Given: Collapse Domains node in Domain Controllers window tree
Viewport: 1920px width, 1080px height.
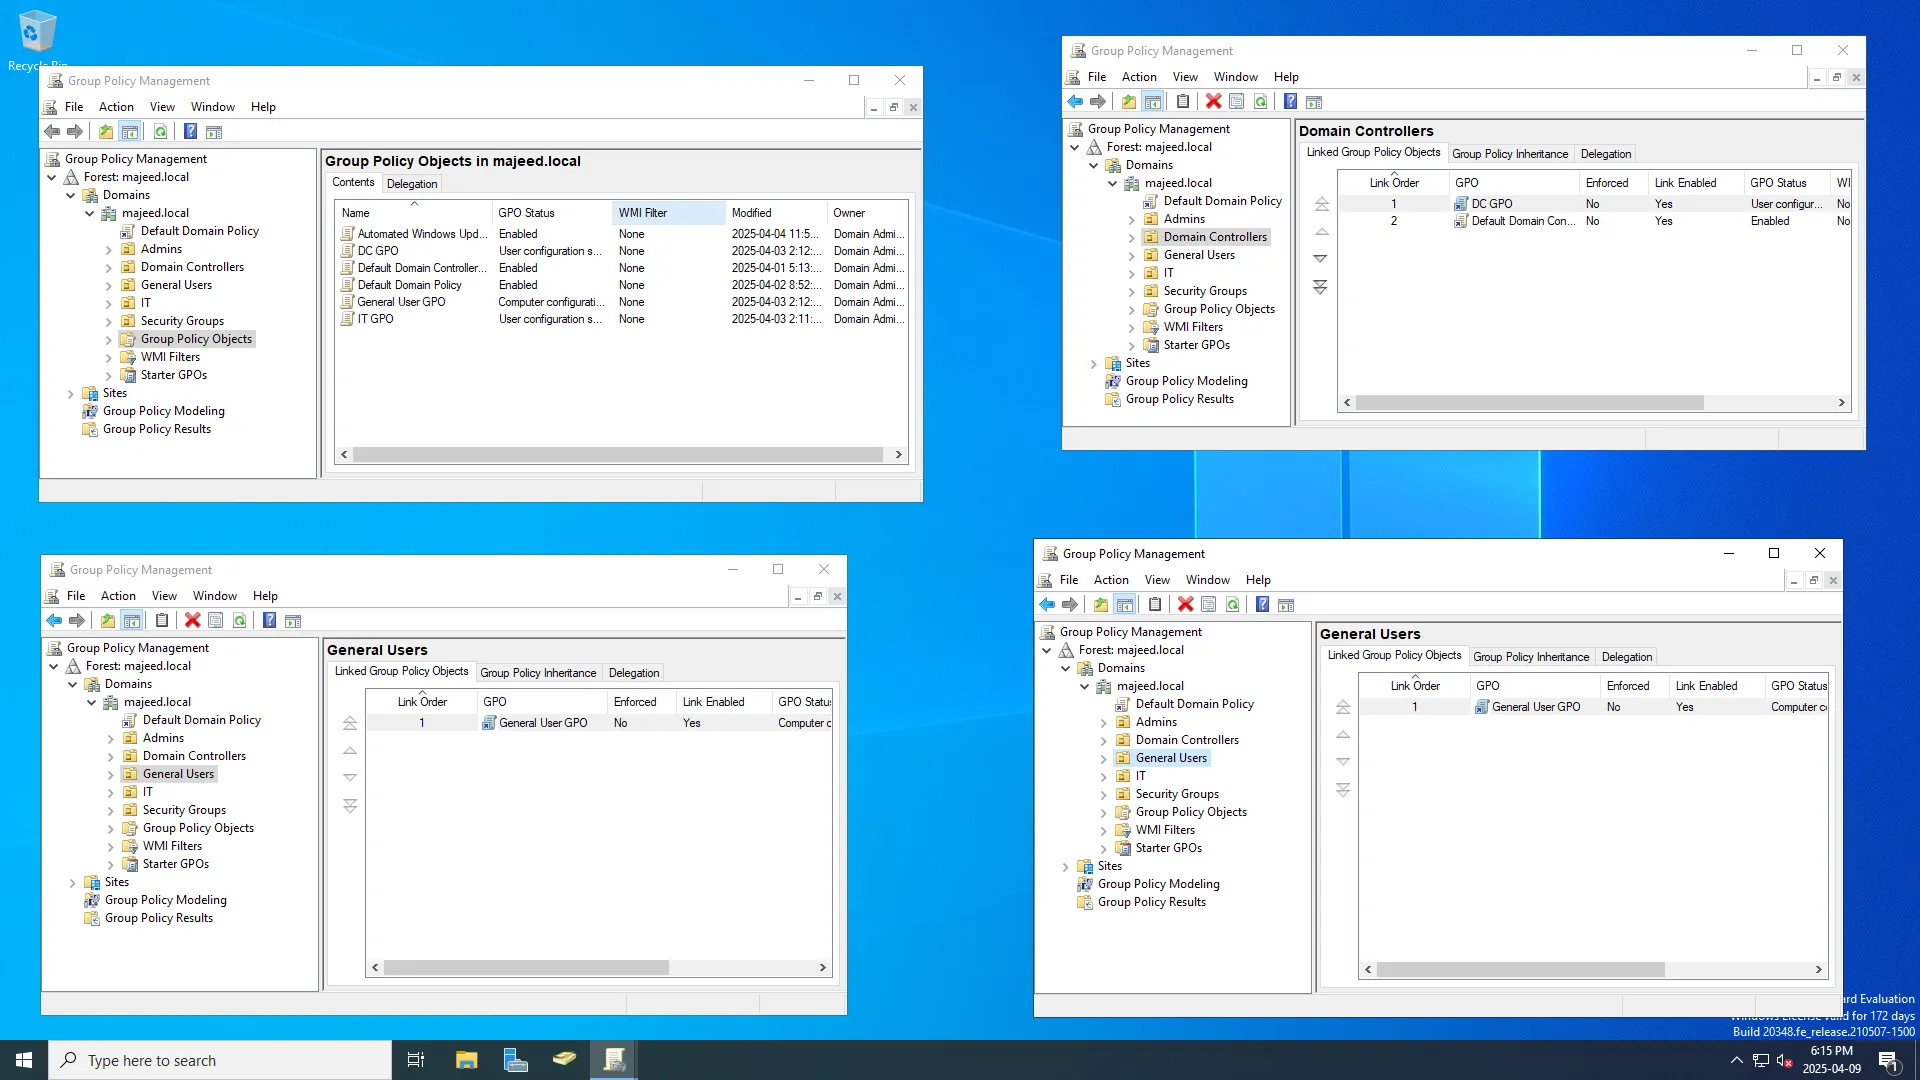Looking at the screenshot, I should (x=1094, y=166).
